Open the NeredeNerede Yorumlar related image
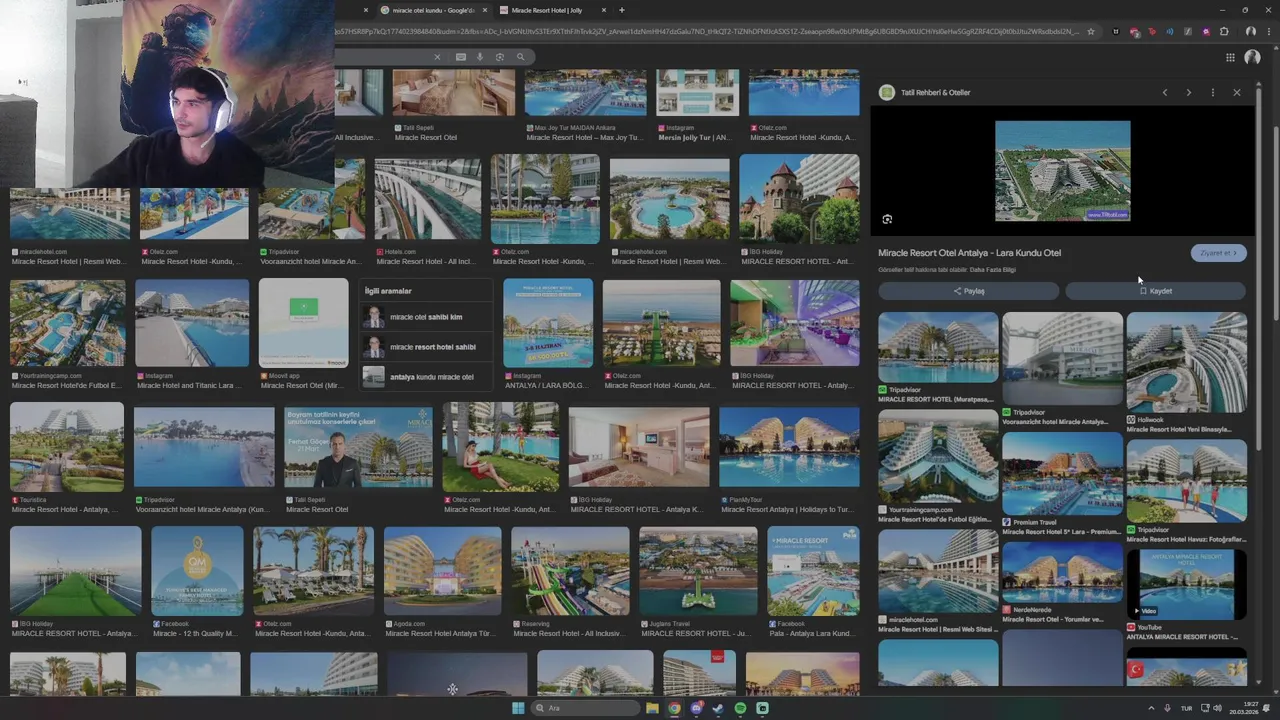This screenshot has height=720, width=1280. click(1062, 572)
